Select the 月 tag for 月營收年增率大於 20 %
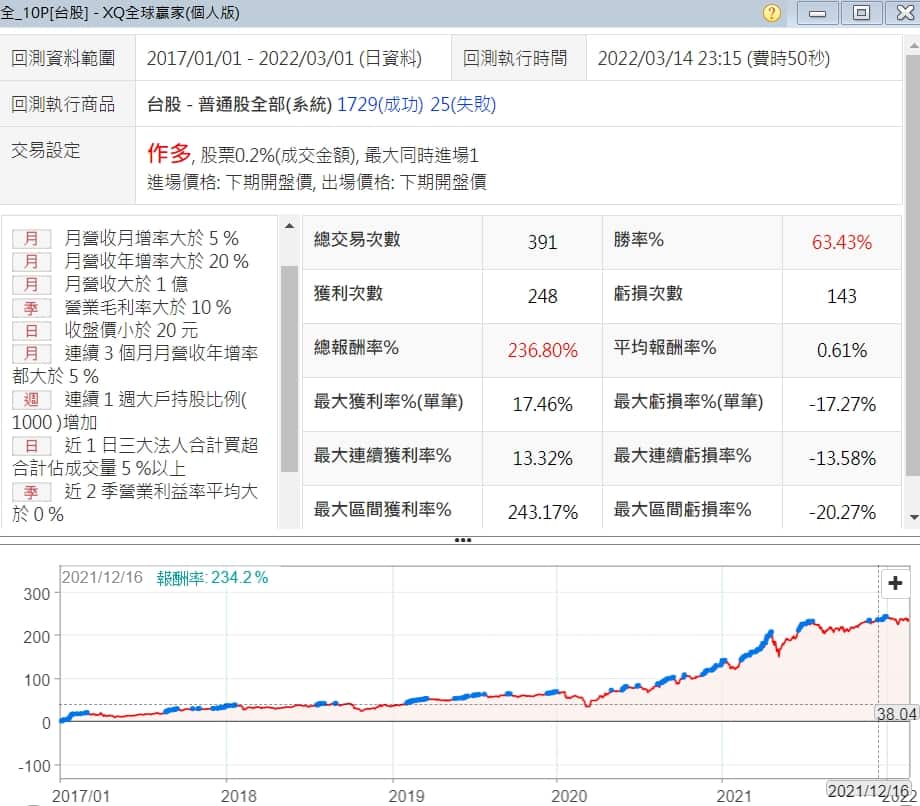Screen dimensions: 920x806 point(32,262)
